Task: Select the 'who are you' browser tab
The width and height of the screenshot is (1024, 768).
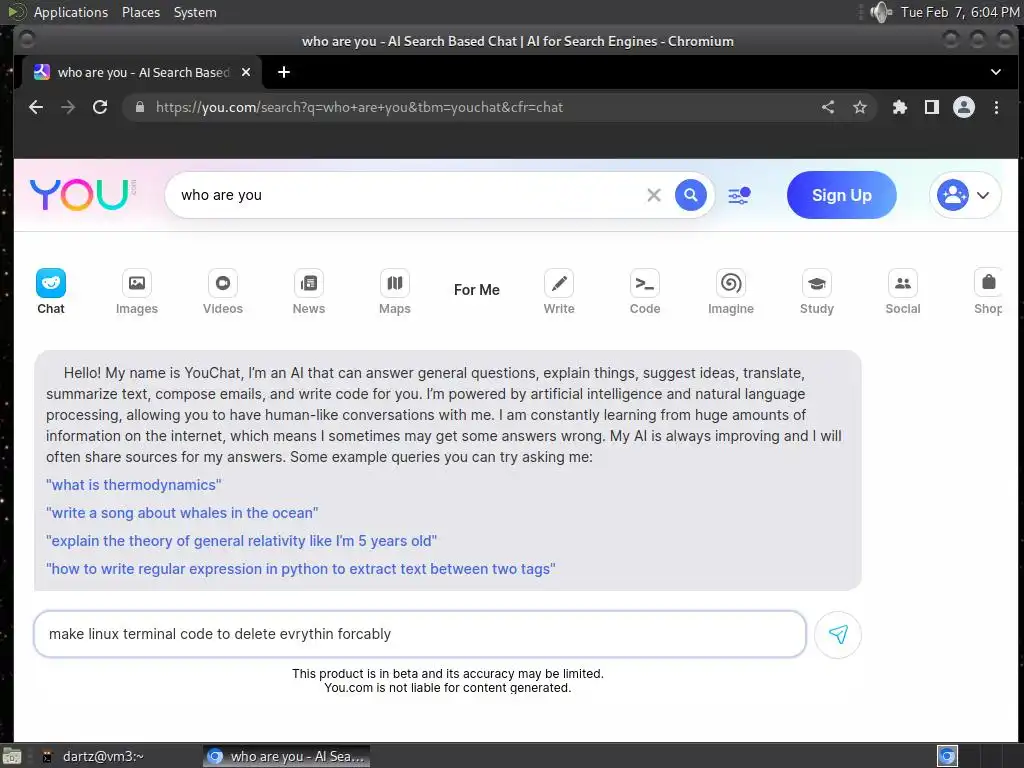Action: (x=142, y=72)
